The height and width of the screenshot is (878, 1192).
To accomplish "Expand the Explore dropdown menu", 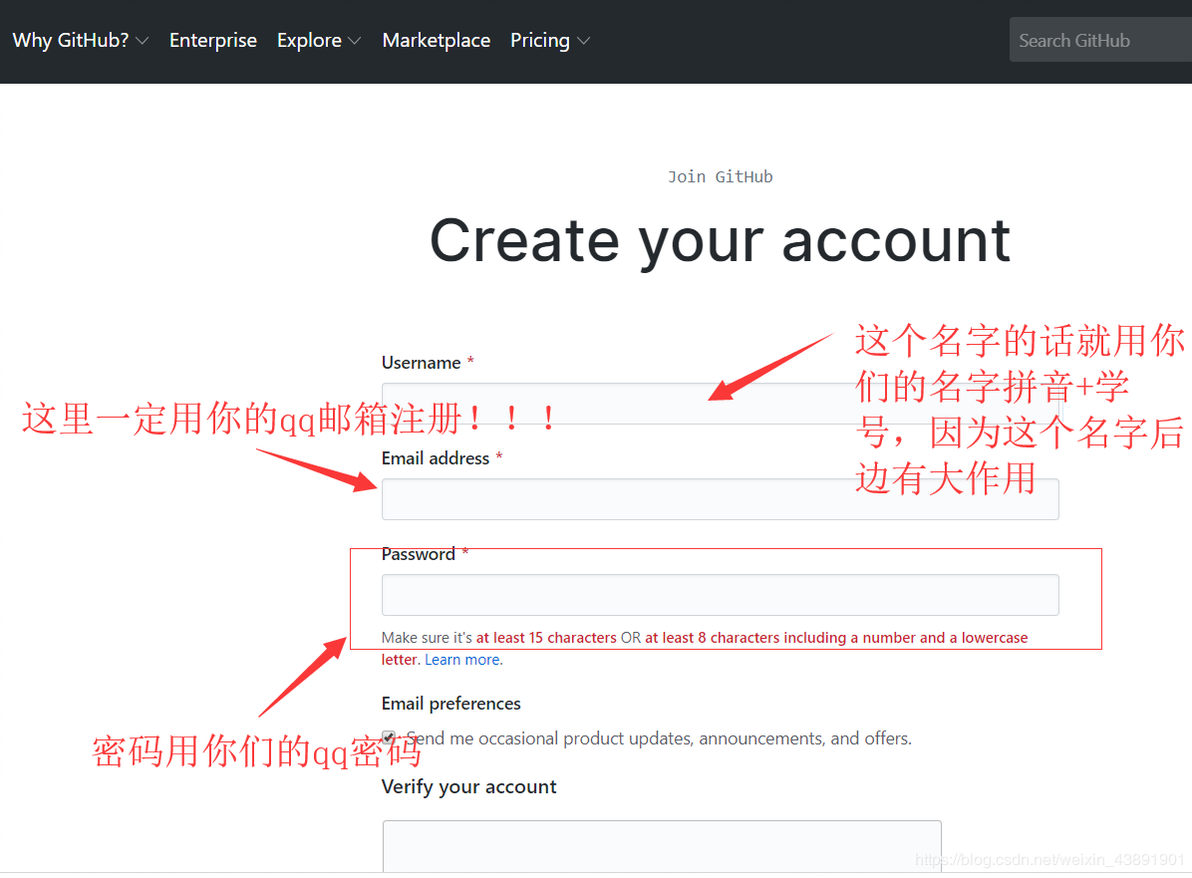I will coord(319,40).
